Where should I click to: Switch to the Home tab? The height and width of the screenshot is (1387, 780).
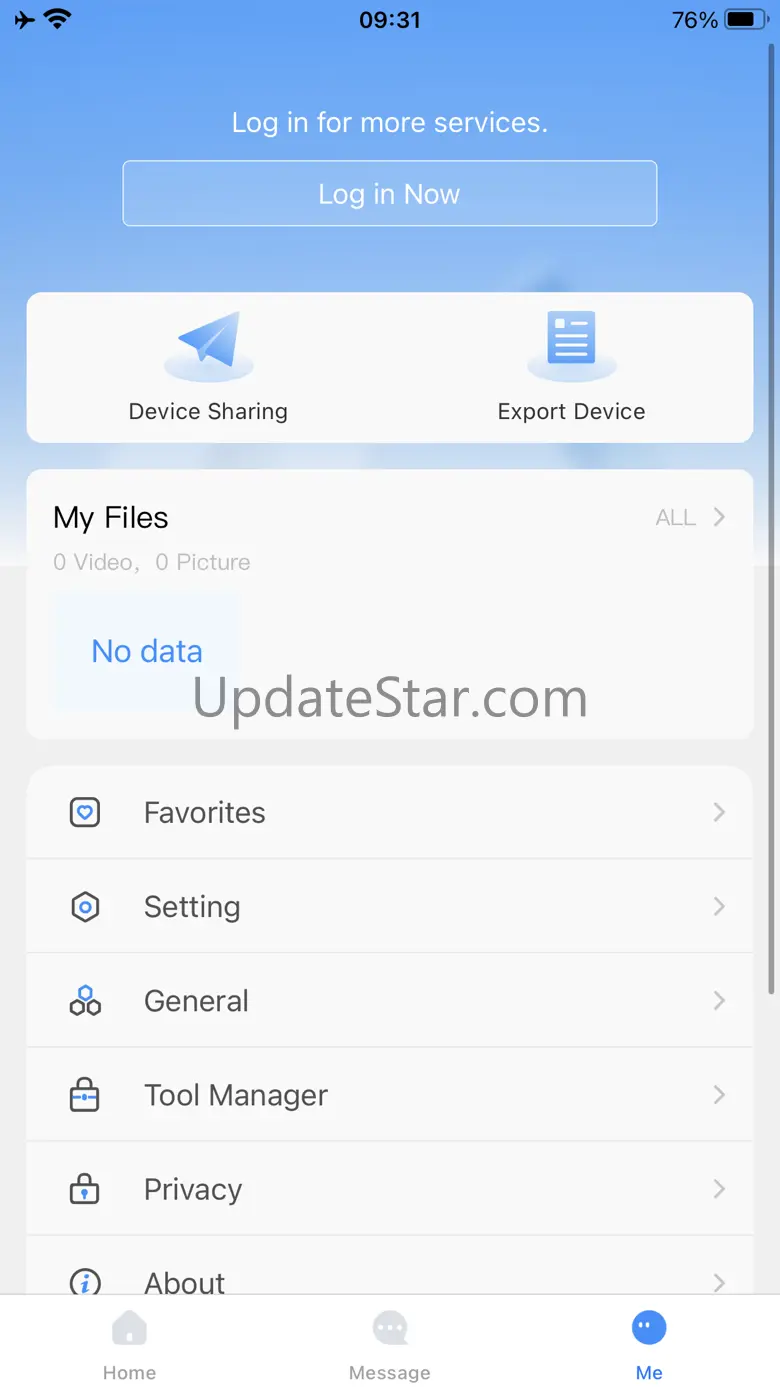pyautogui.click(x=130, y=1345)
